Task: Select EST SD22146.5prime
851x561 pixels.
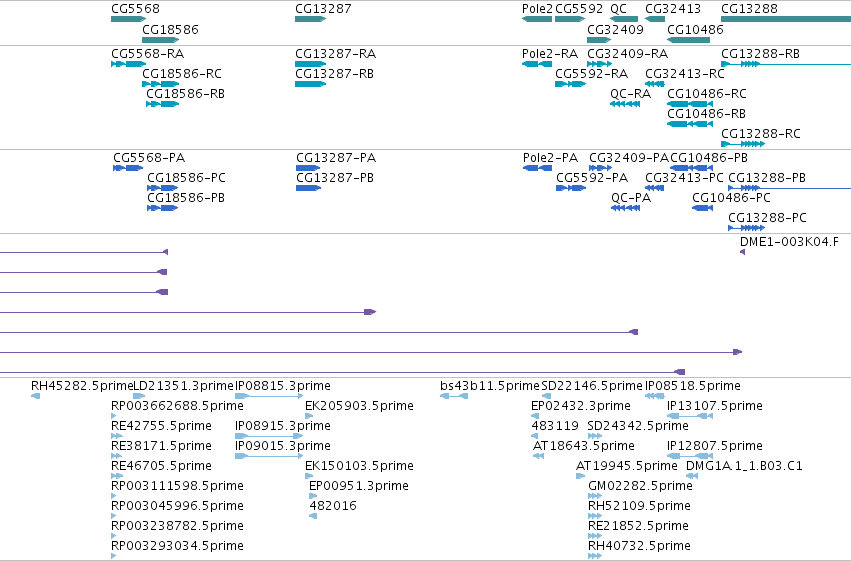Action: [x=547, y=396]
